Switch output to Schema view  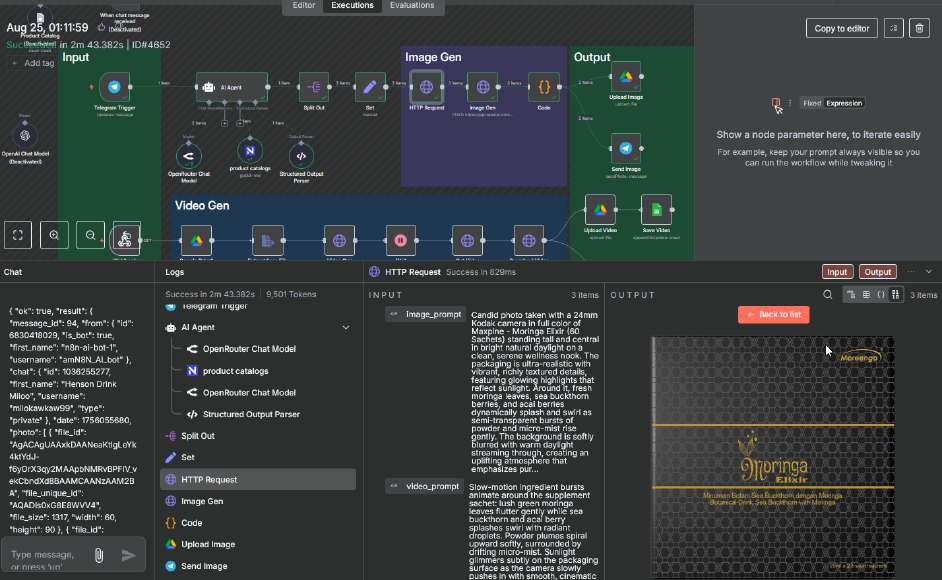[x=851, y=295]
